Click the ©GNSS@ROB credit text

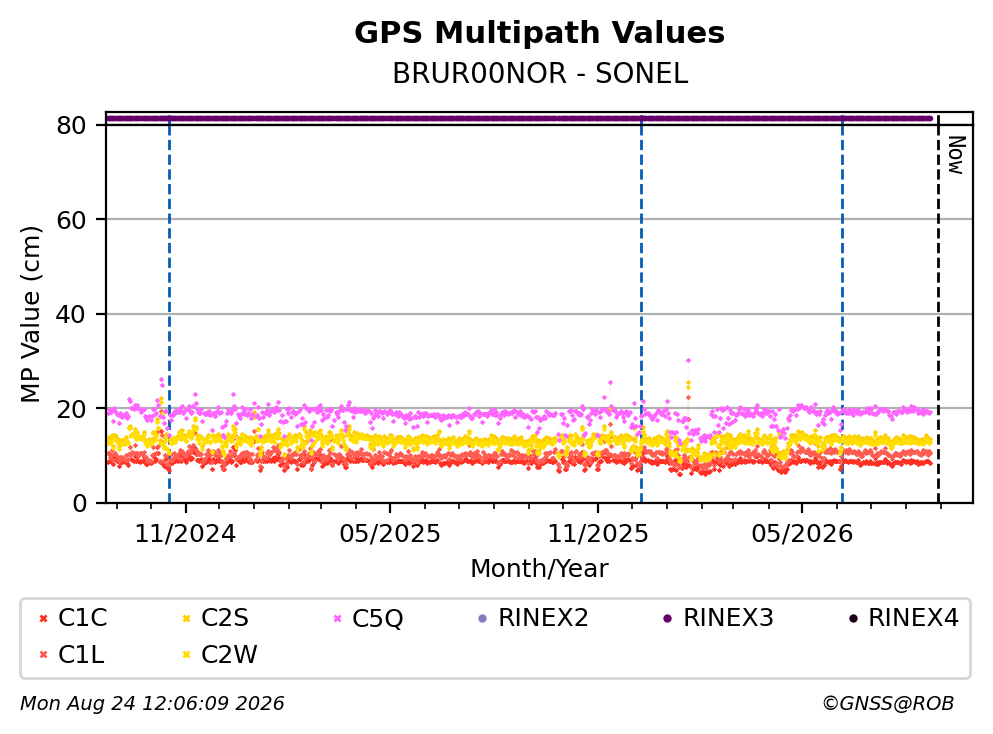pos(888,703)
